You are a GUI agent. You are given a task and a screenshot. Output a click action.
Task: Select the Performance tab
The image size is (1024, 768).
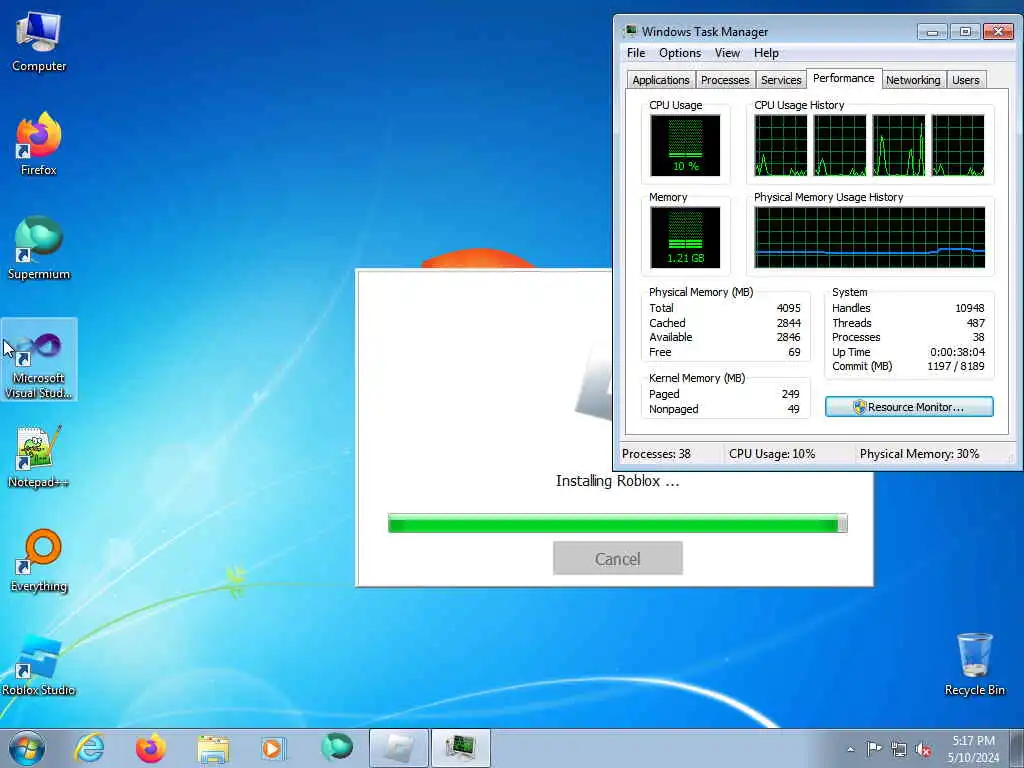[x=844, y=78]
